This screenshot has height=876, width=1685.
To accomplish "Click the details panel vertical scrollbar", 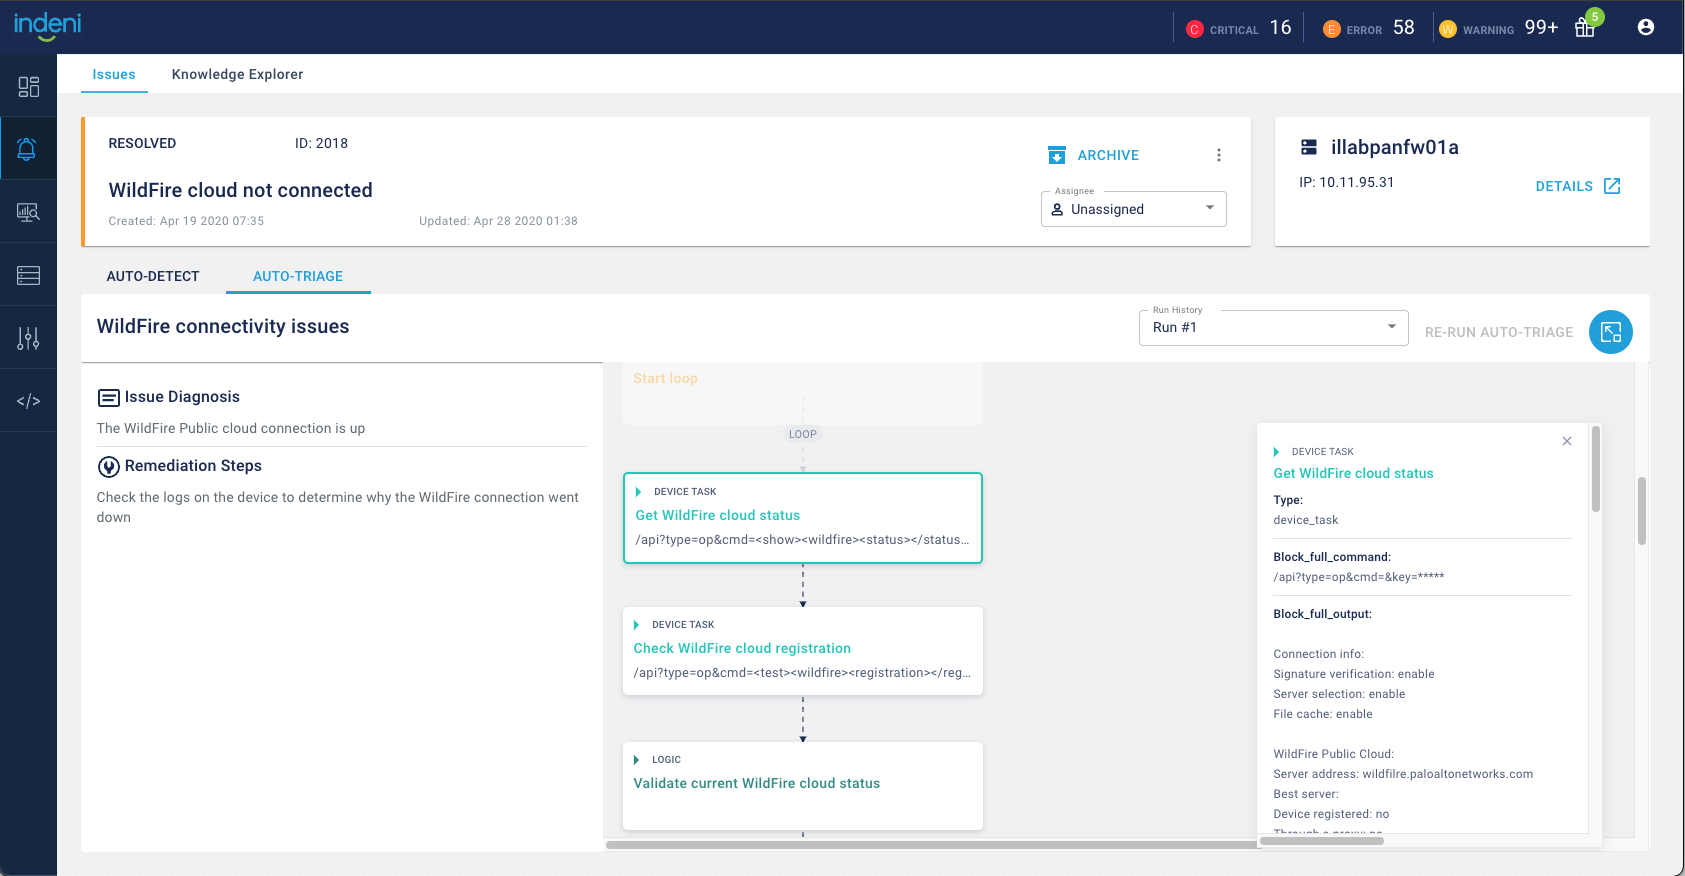I will [1596, 469].
